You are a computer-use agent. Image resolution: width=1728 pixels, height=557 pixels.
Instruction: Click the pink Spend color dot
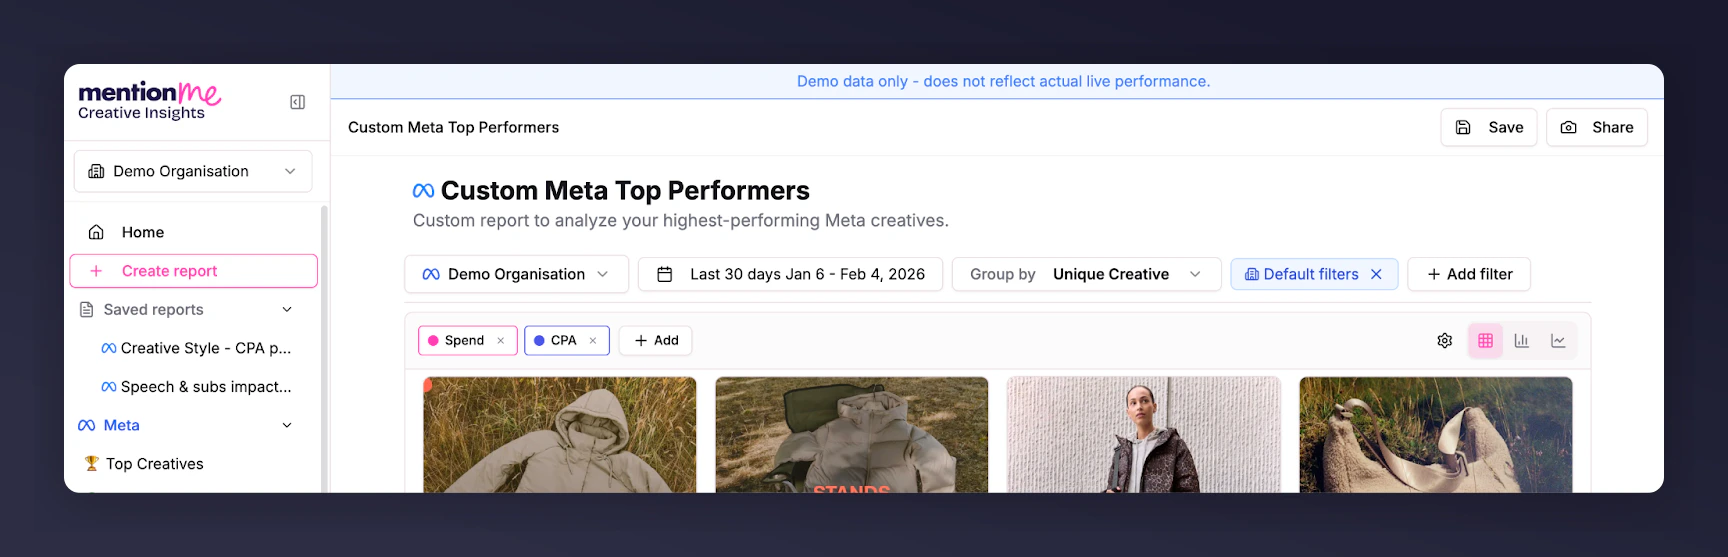coord(433,341)
